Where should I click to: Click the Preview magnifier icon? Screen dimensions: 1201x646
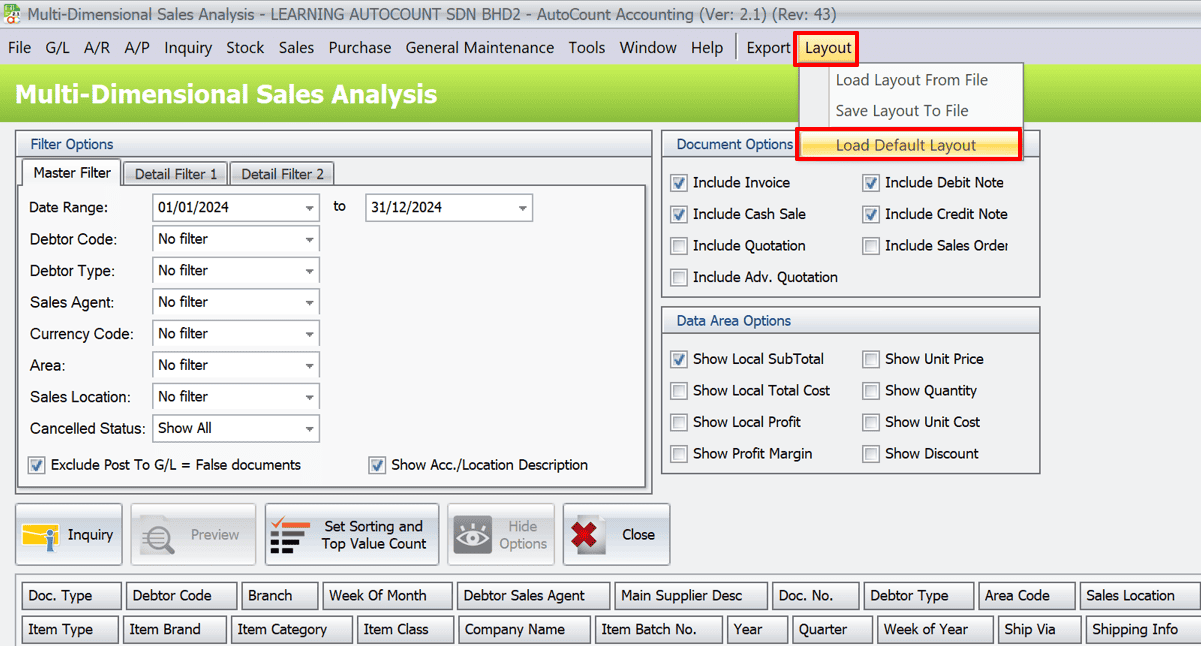158,535
